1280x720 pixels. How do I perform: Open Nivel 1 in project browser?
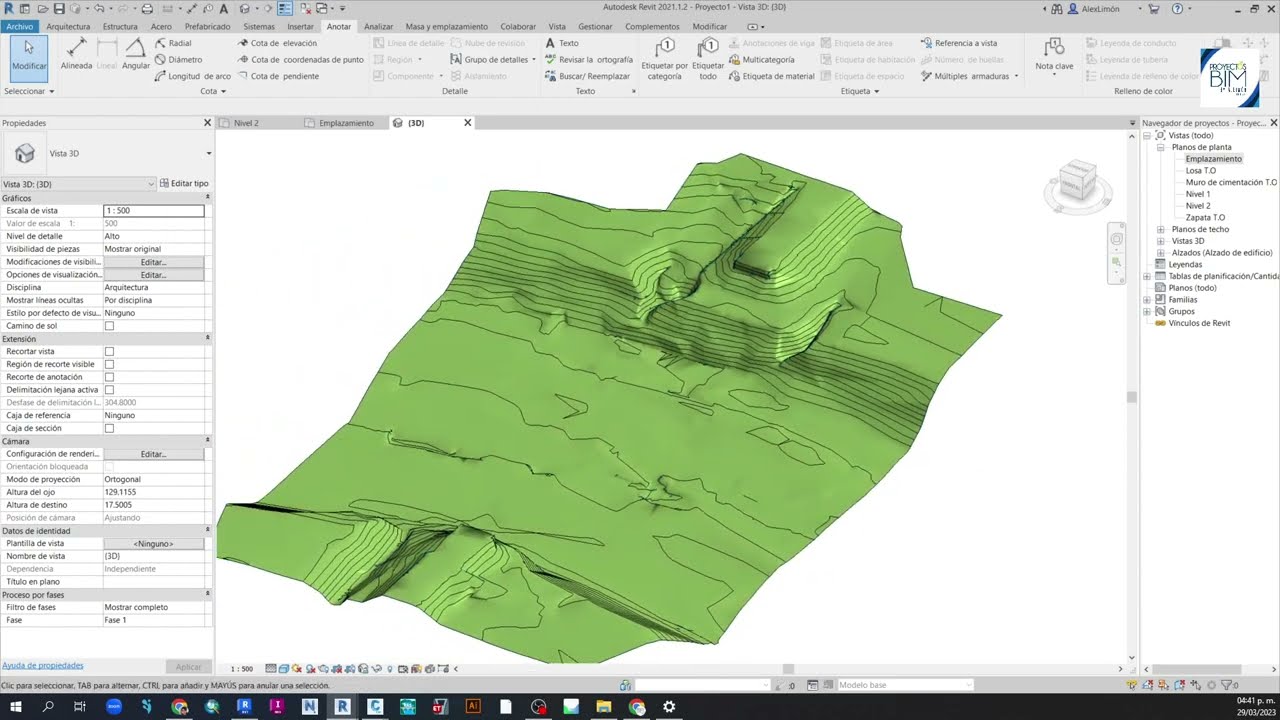(x=1198, y=194)
